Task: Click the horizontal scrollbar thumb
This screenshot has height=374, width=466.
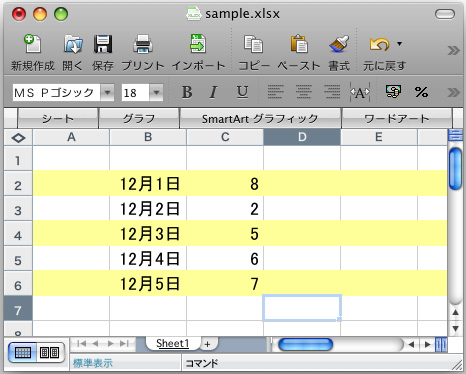Action: coord(305,344)
